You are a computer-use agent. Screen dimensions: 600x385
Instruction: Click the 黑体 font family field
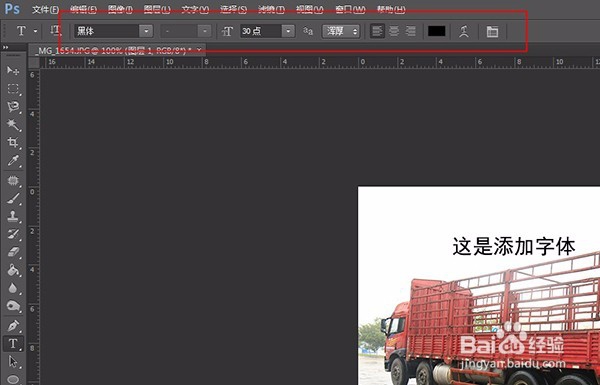tap(107, 31)
